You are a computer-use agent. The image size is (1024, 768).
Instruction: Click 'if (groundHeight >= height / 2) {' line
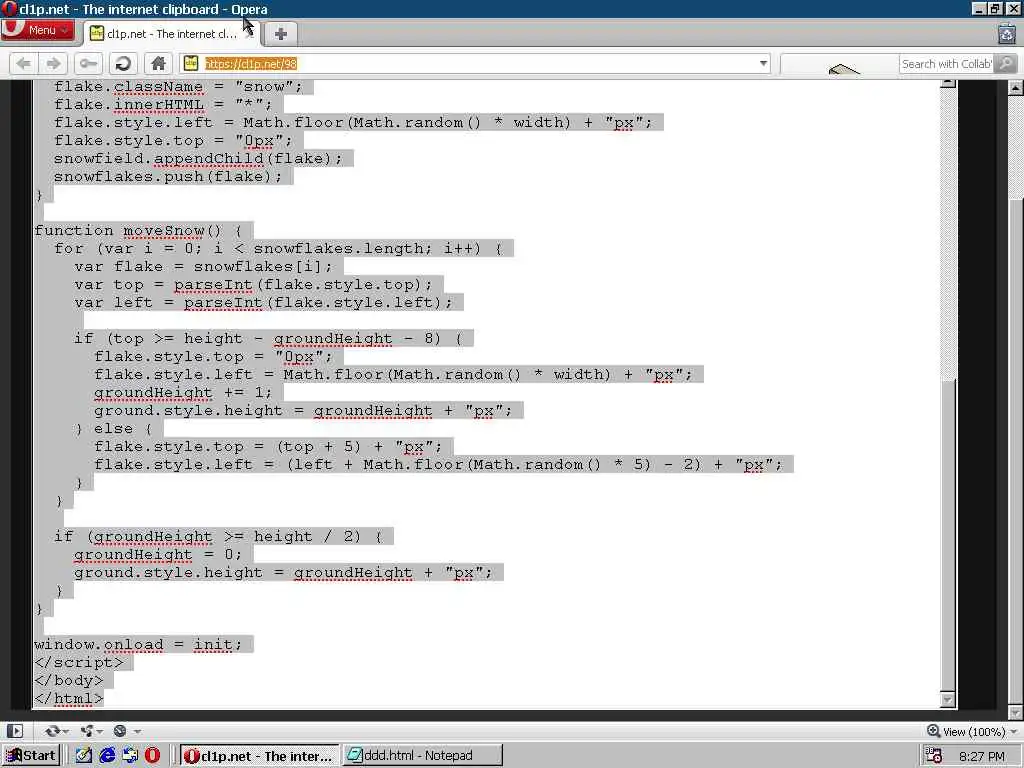click(x=218, y=537)
